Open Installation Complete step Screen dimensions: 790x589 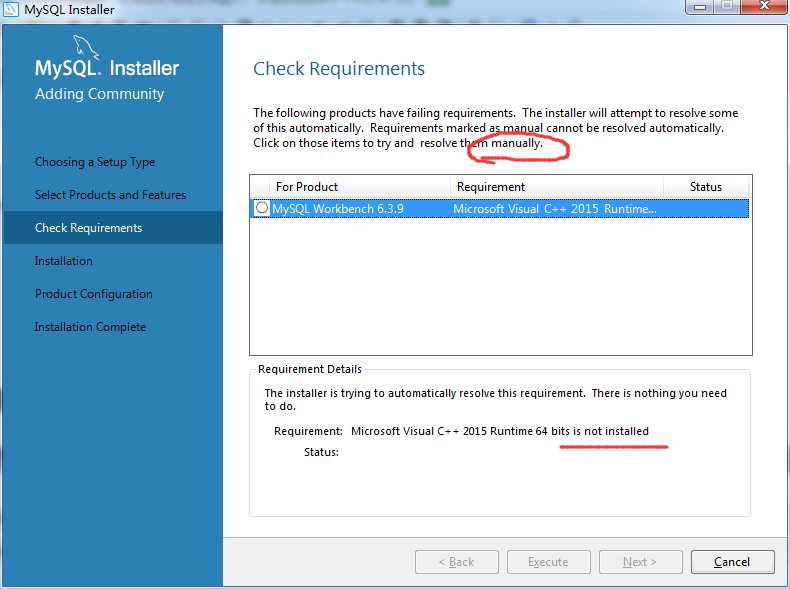click(90, 327)
